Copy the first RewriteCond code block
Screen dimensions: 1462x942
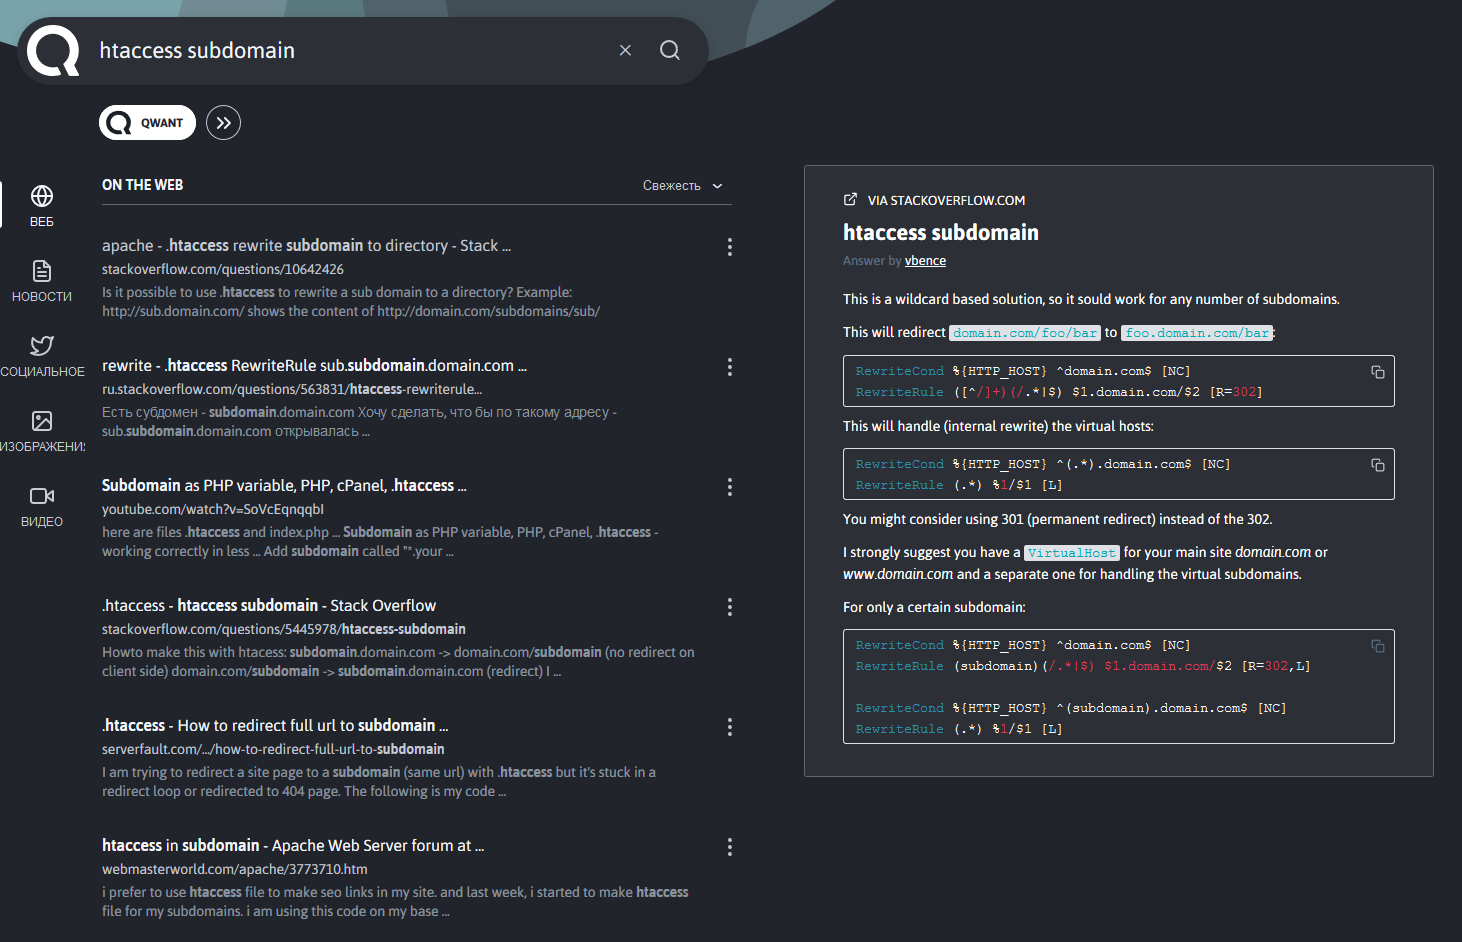[x=1377, y=372]
